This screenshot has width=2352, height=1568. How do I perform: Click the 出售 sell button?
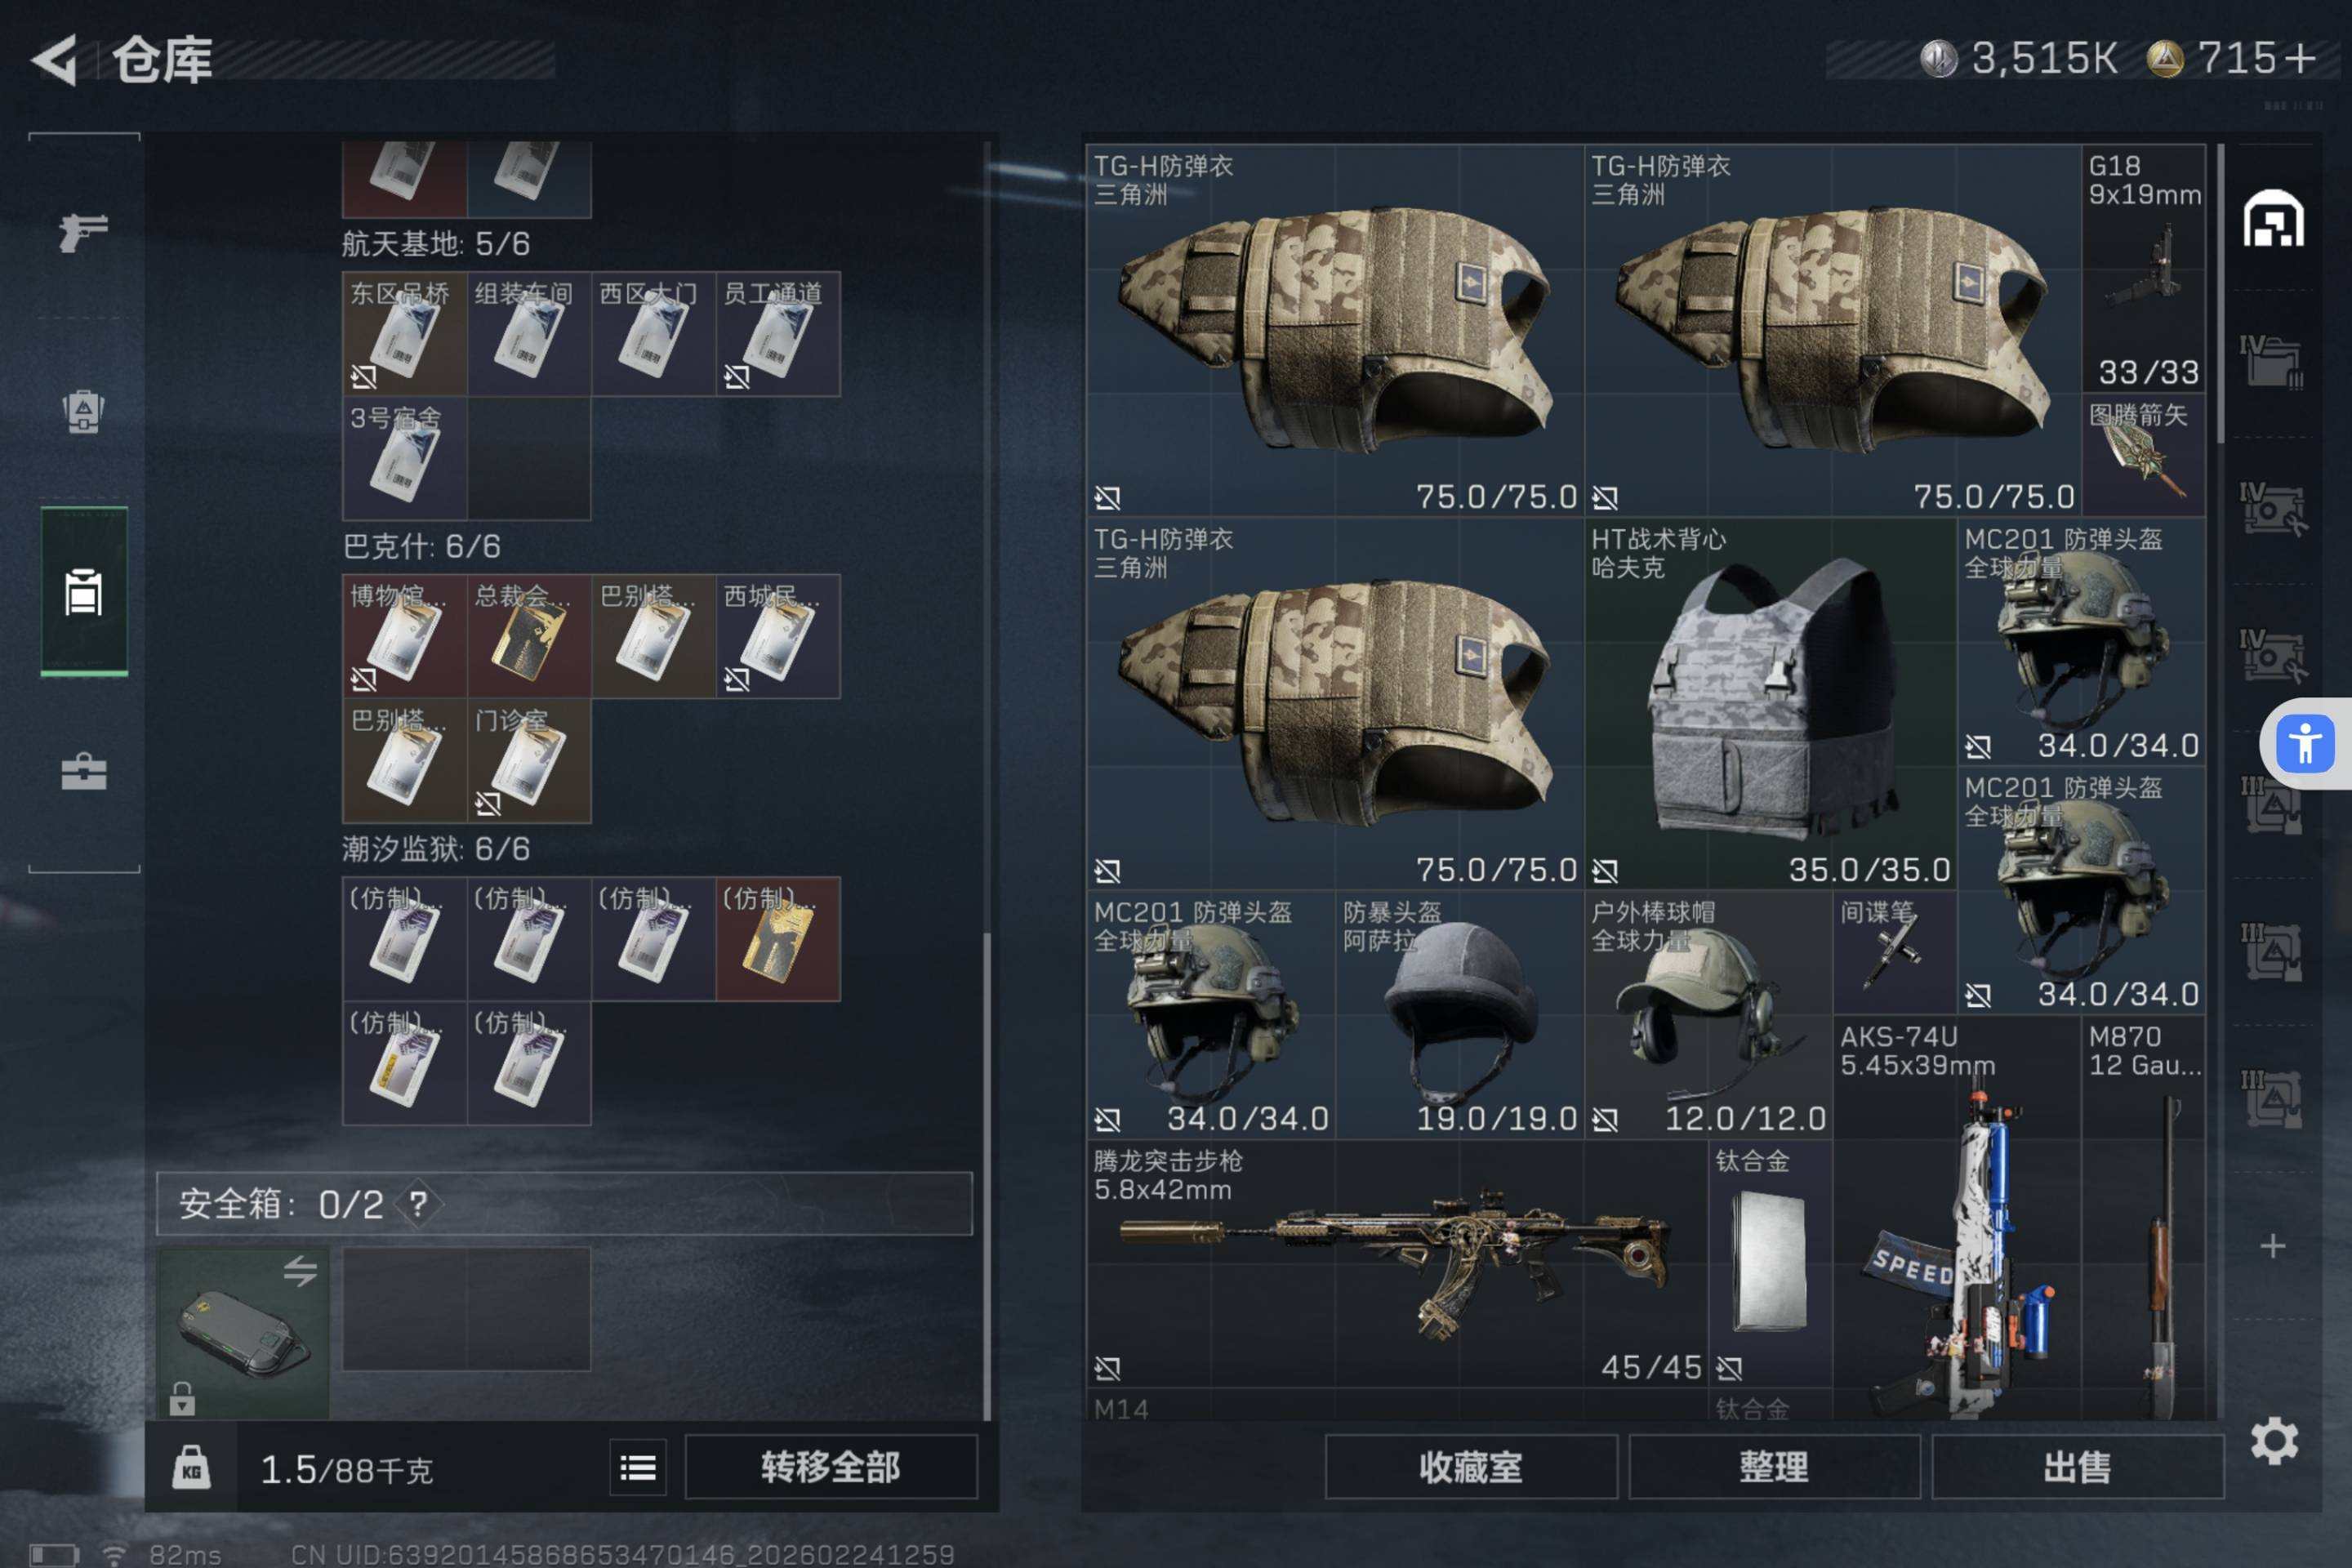click(2077, 1467)
